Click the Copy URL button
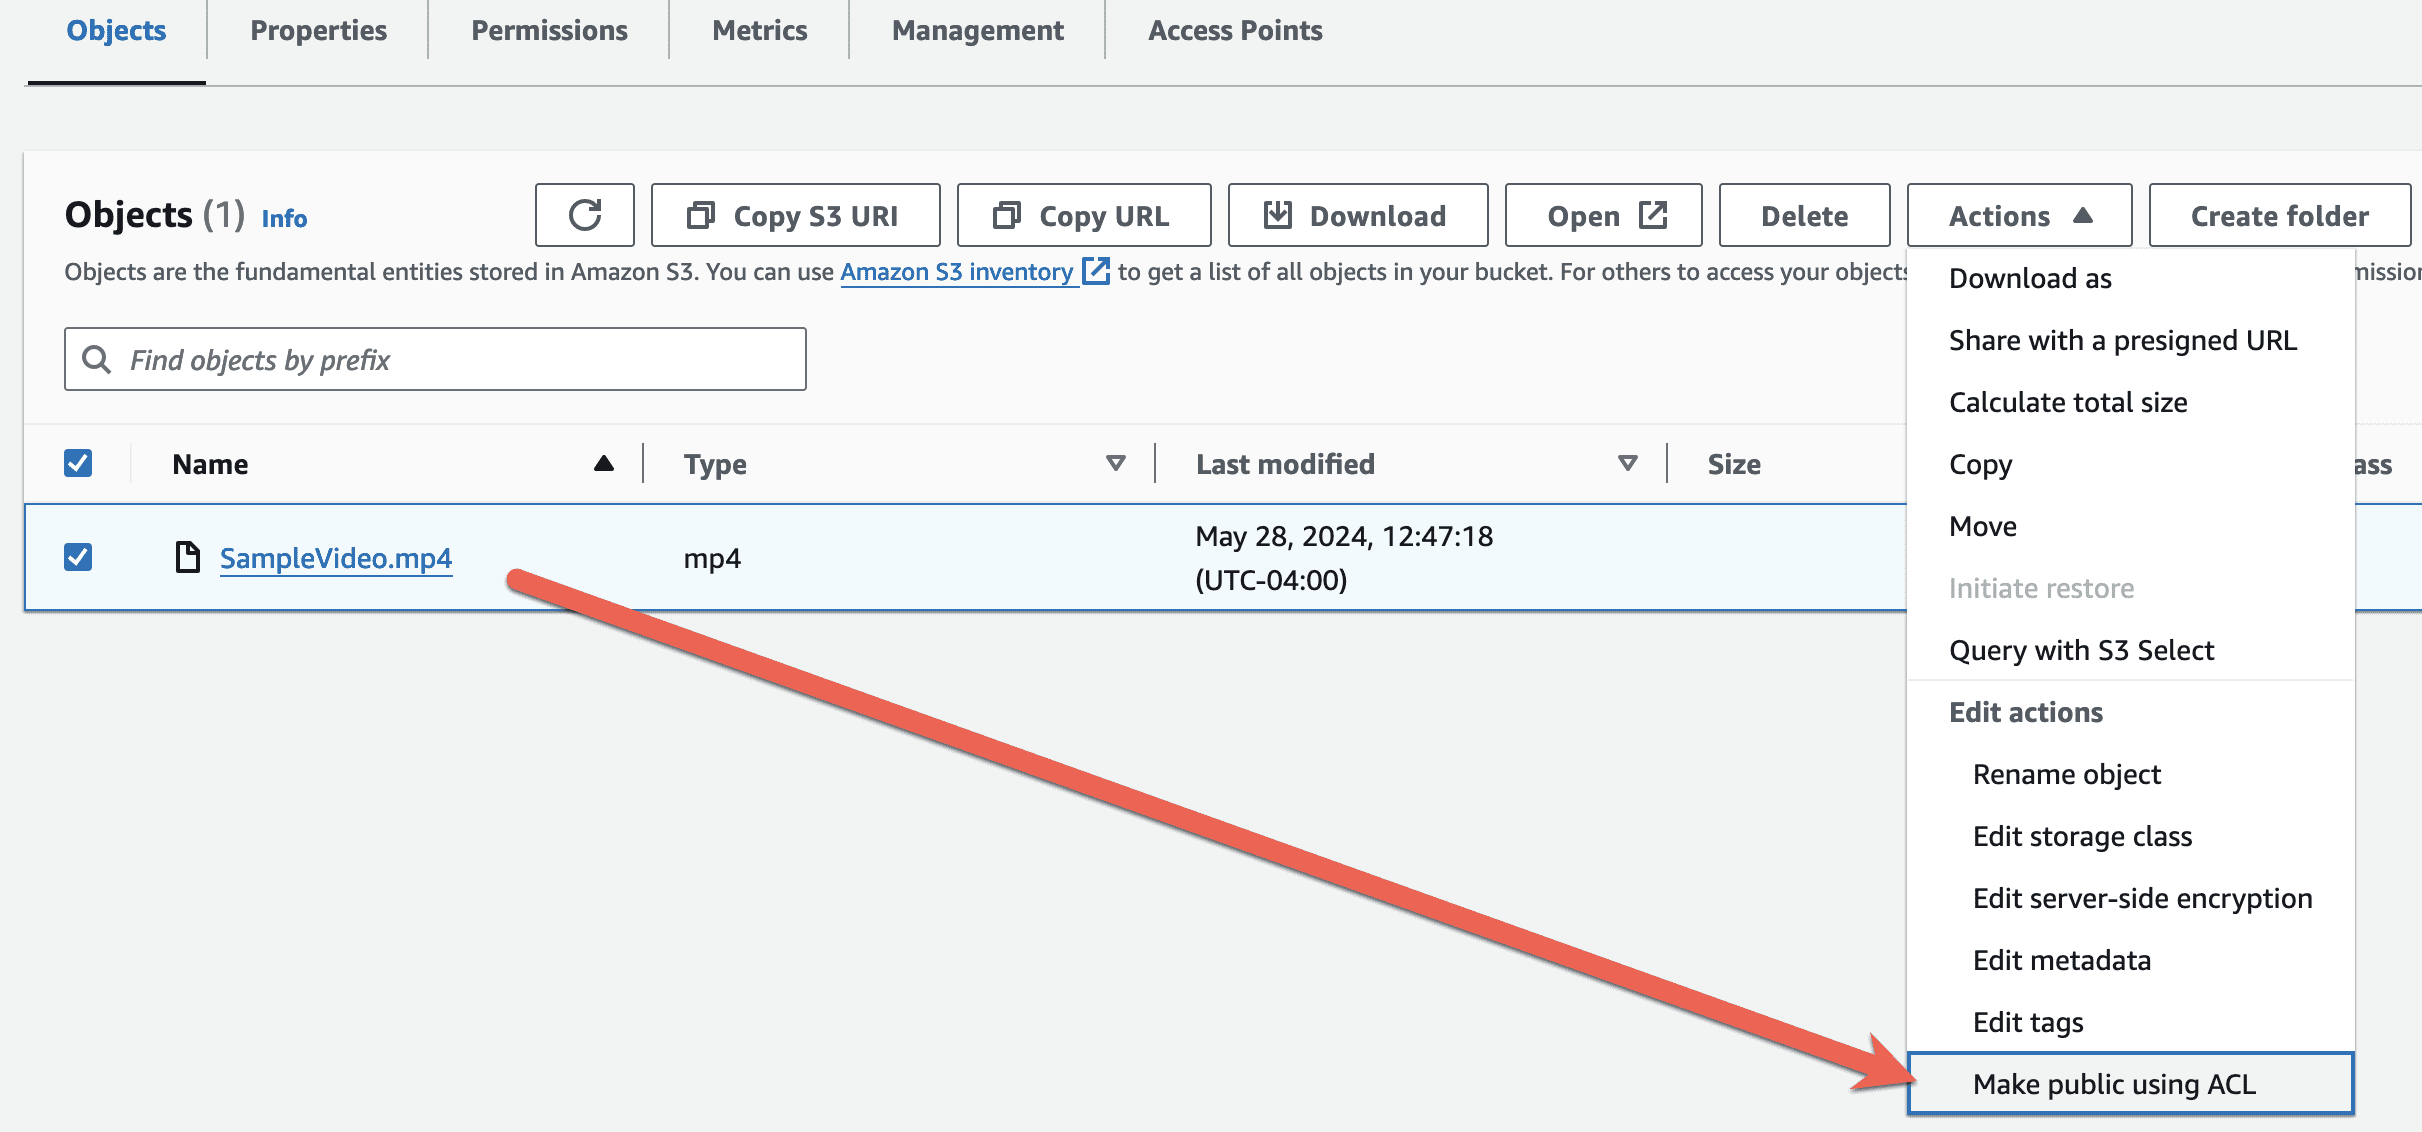The image size is (2422, 1132). tap(1083, 215)
